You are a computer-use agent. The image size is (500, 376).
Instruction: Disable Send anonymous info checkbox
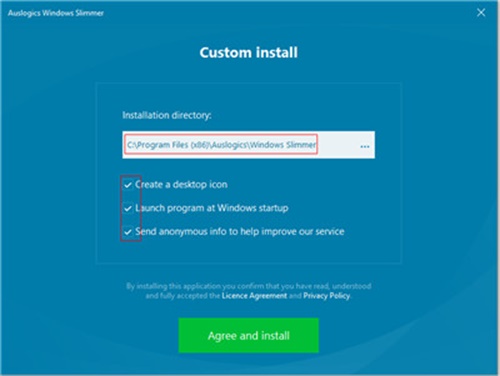[x=128, y=232]
